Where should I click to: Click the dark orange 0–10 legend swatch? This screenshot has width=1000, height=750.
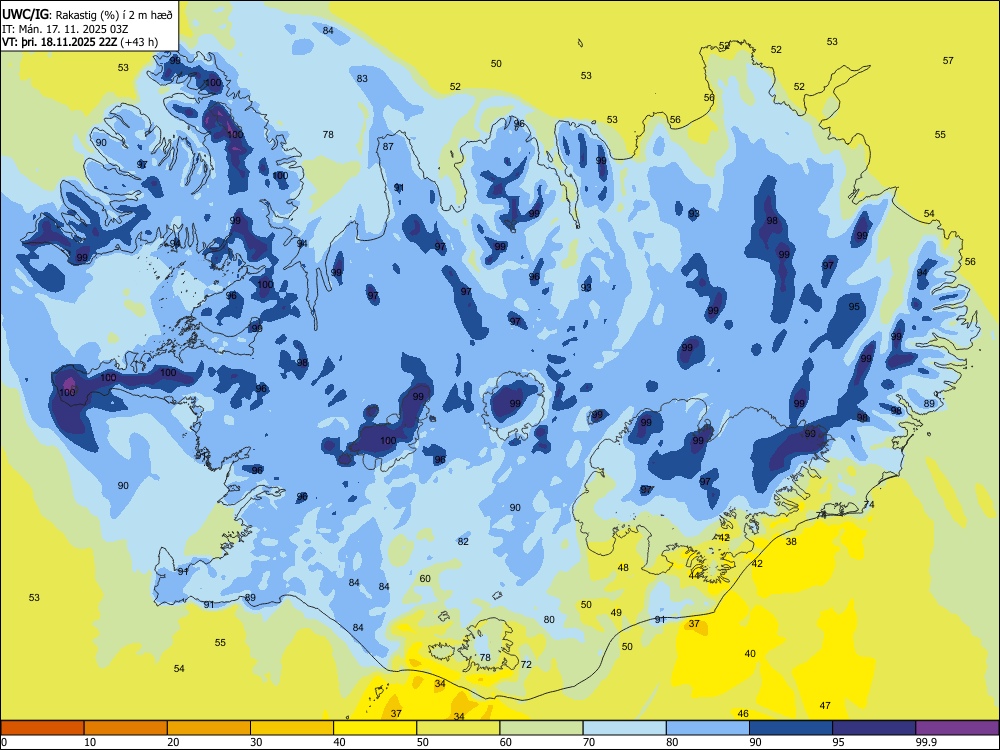point(42,728)
